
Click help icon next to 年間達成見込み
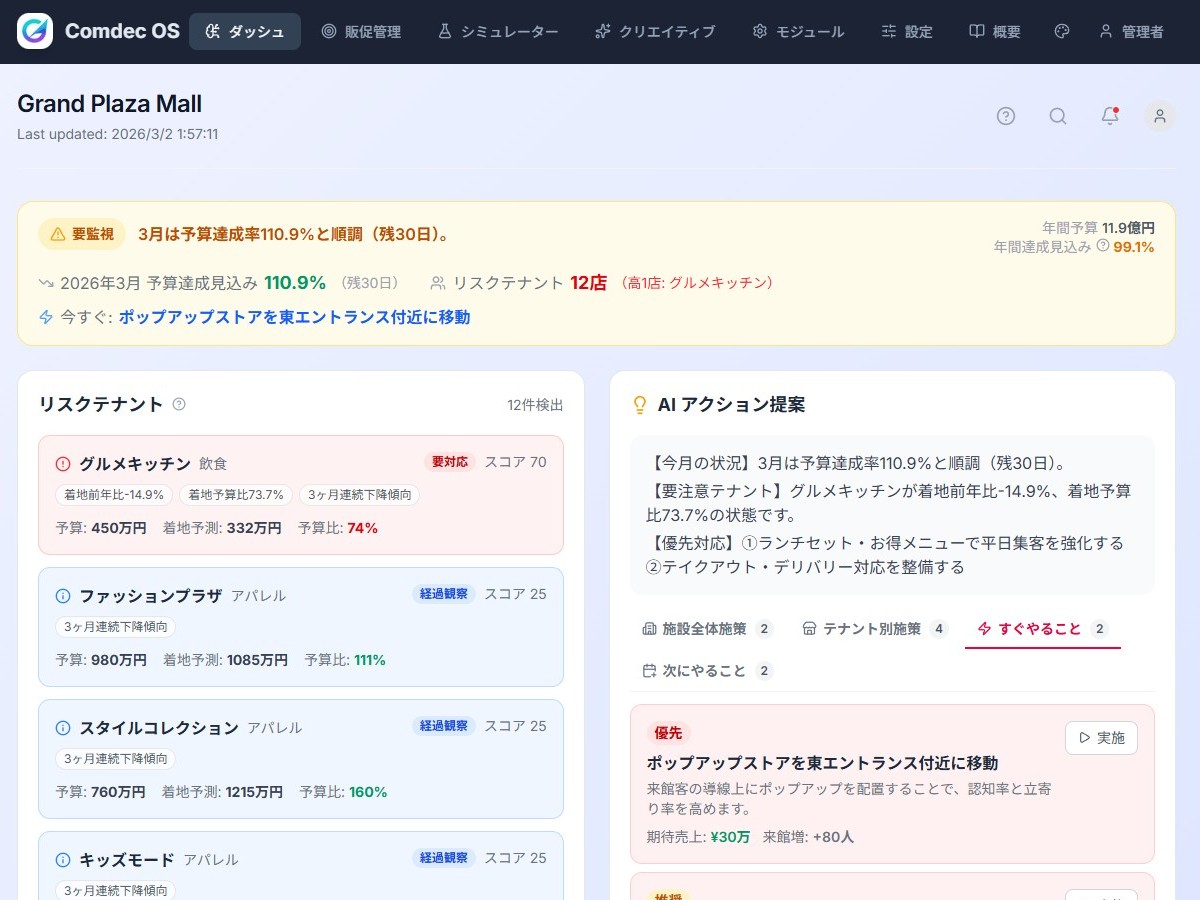click(x=1103, y=246)
